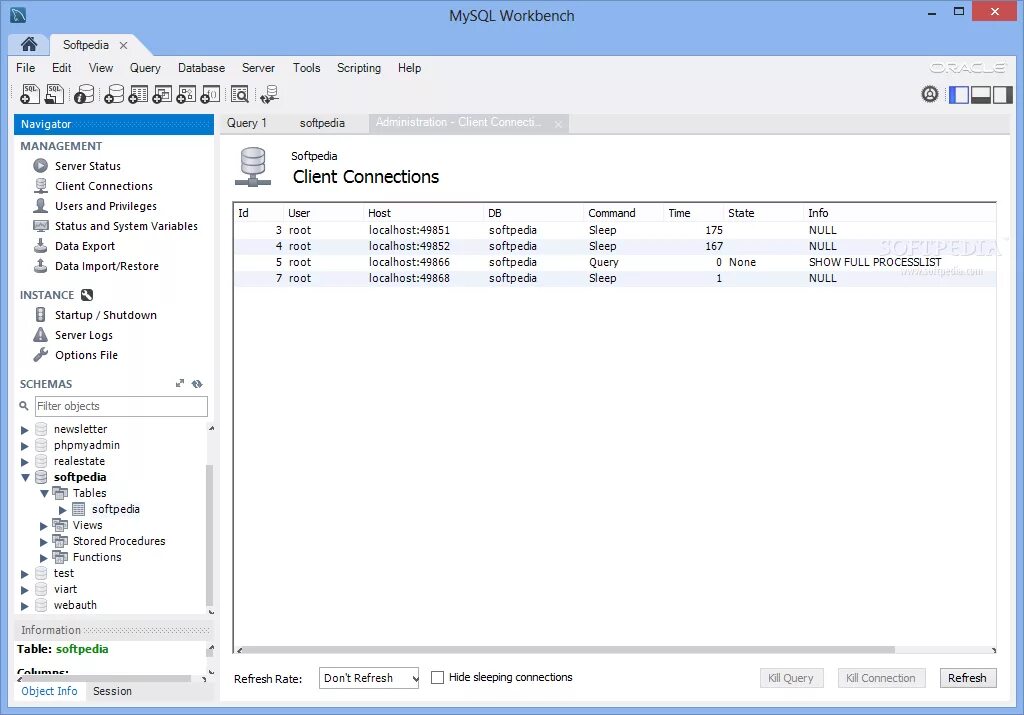This screenshot has height=715, width=1024.
Task: Create new stored procedure toolbar icon
Action: point(186,94)
